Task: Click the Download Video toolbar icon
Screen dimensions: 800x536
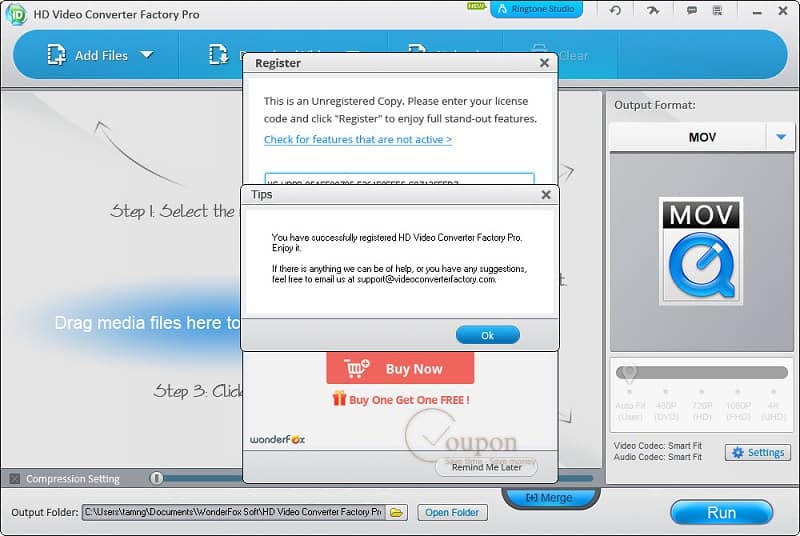Action: pyautogui.click(x=218, y=55)
